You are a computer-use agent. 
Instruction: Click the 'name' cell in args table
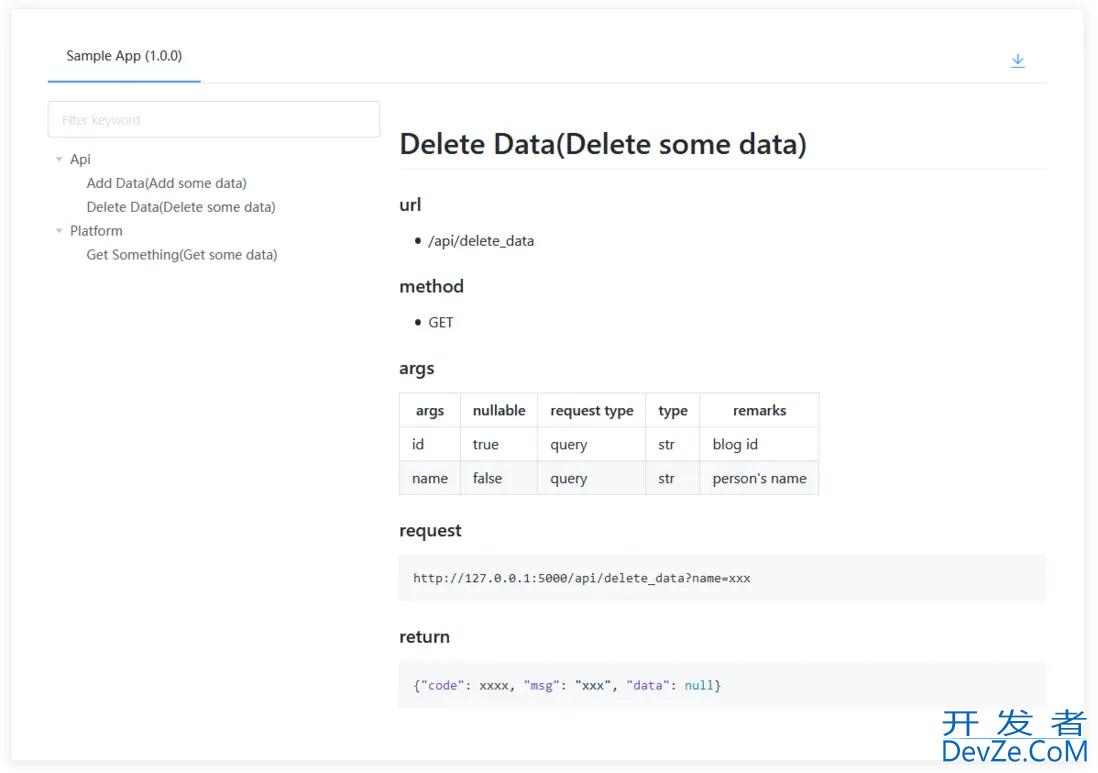point(430,478)
